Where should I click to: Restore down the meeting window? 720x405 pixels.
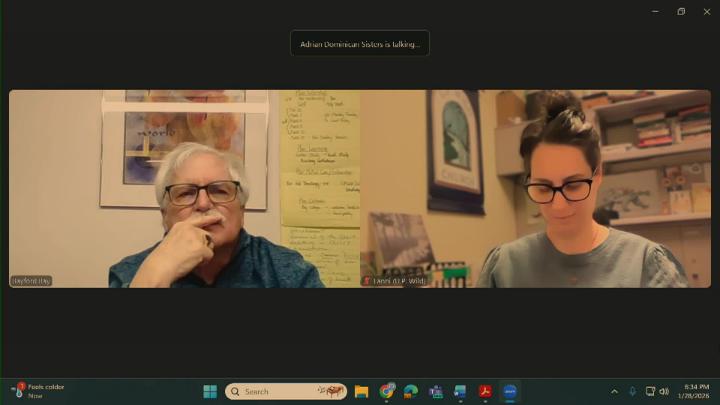click(x=681, y=11)
